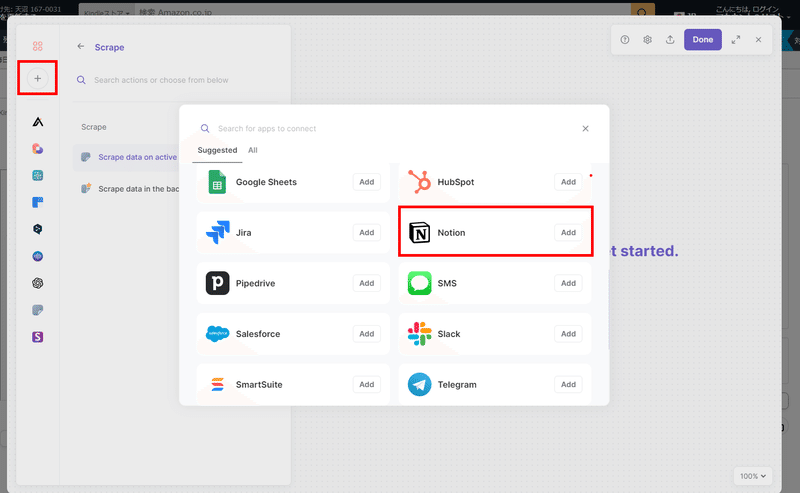The image size is (800, 493).
Task: Click the expand fullscreen arrows icon
Action: pos(736,40)
